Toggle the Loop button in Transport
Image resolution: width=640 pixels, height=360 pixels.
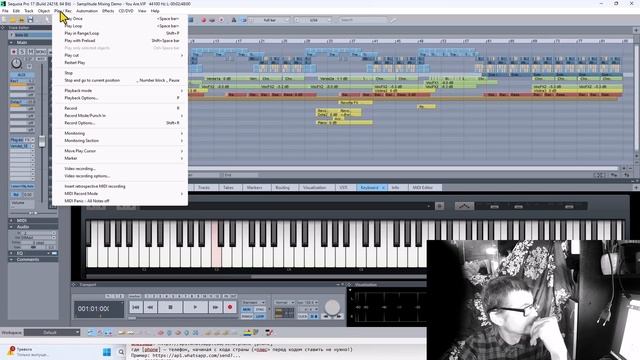(260, 316)
